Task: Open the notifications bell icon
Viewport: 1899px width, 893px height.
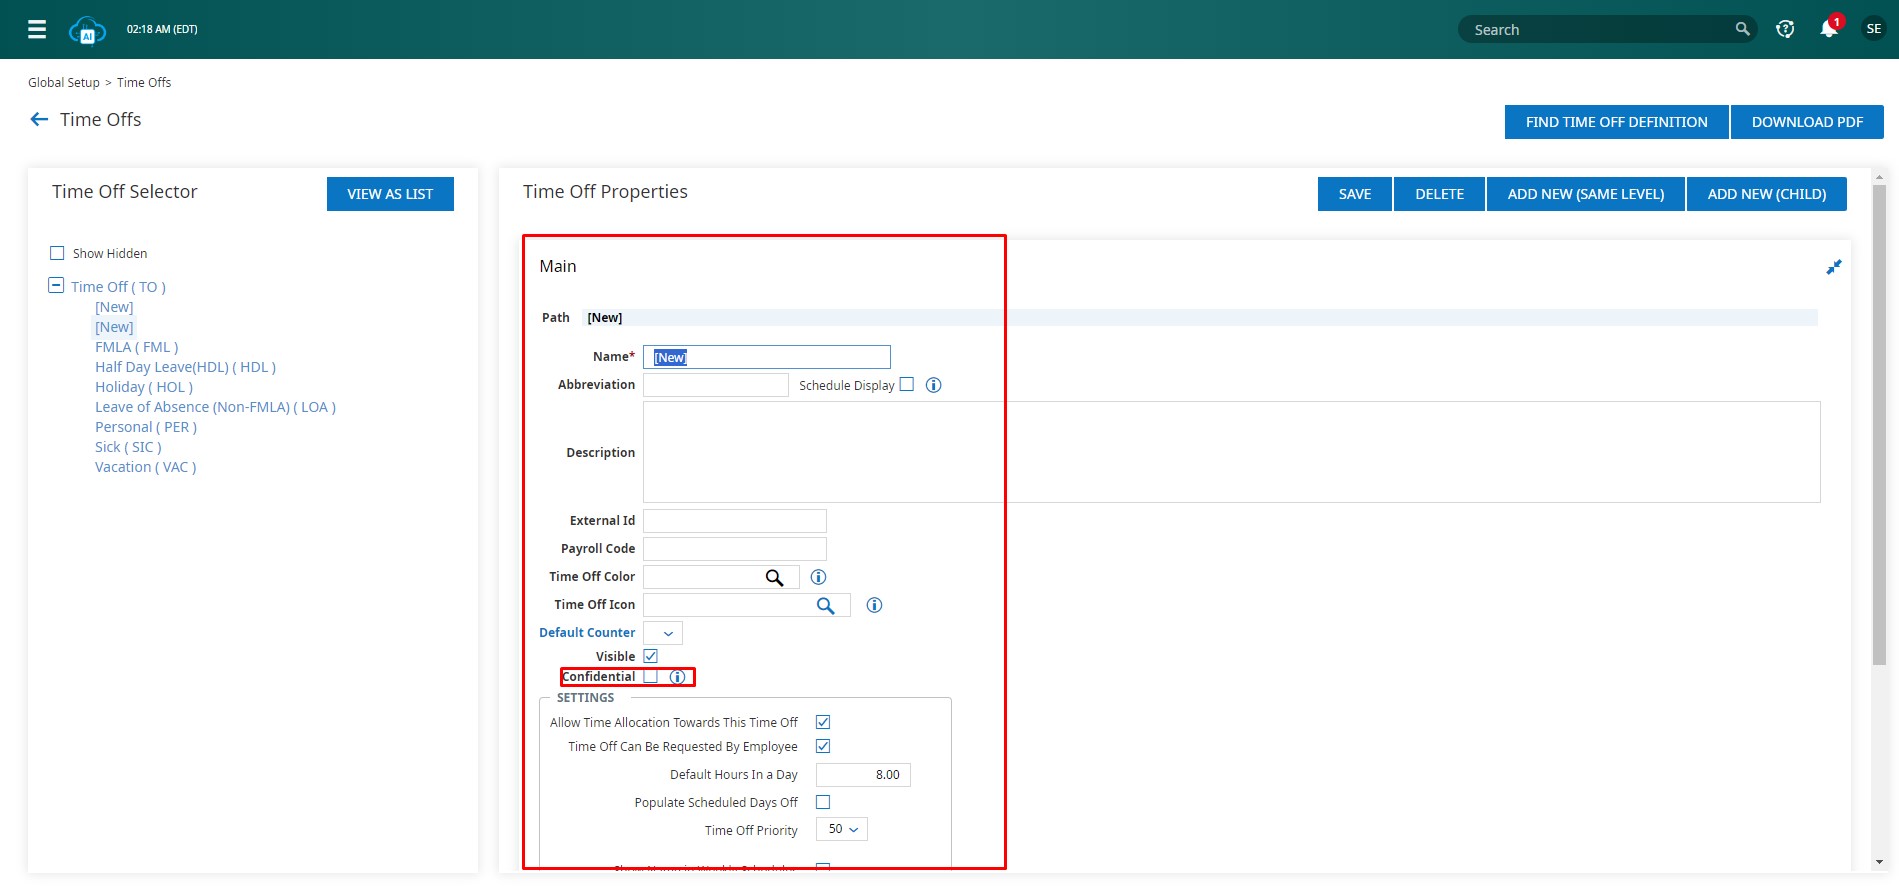Action: [x=1829, y=29]
